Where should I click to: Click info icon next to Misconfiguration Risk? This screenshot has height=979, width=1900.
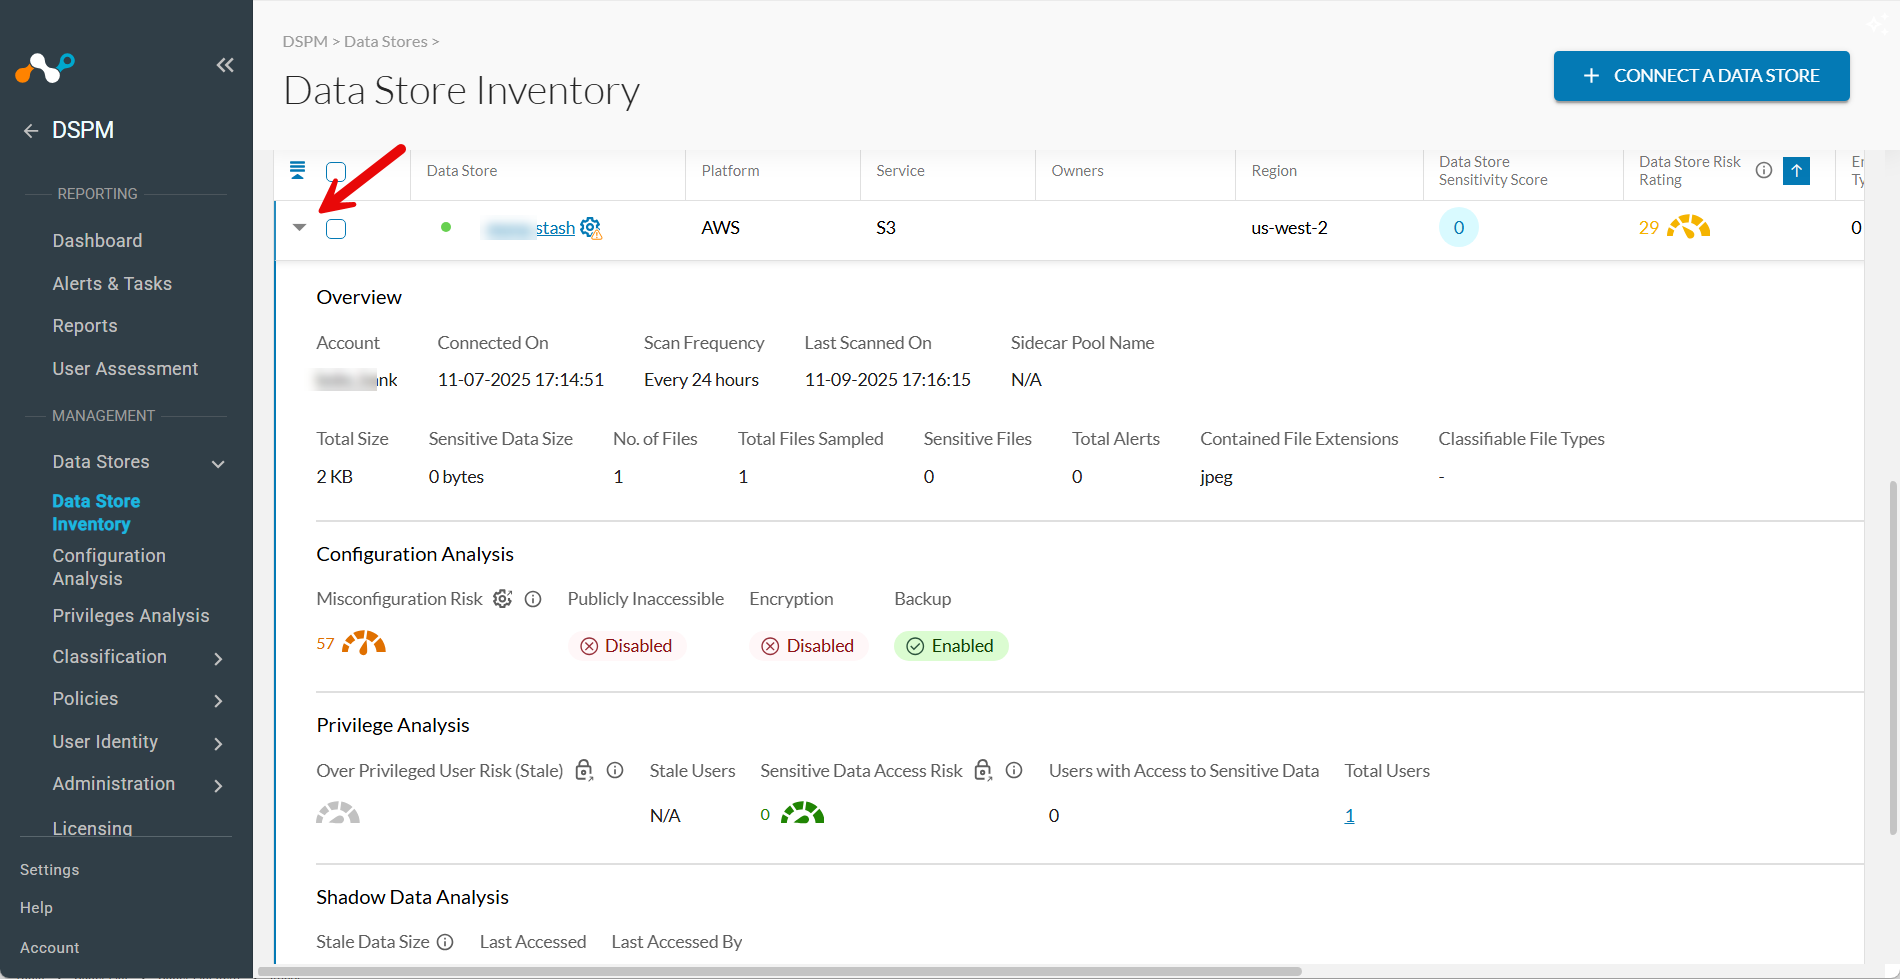coord(533,599)
